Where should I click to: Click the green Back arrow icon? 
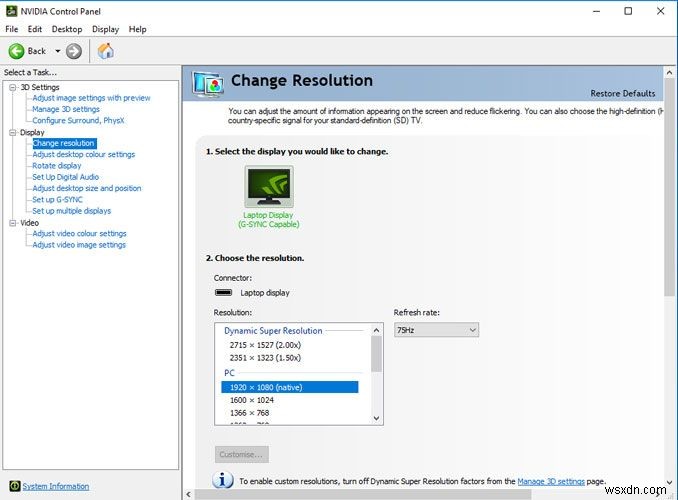pyautogui.click(x=16, y=51)
